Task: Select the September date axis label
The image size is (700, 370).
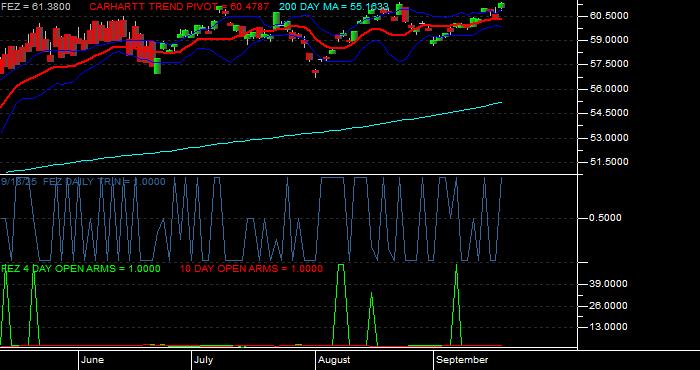Action: click(x=462, y=360)
